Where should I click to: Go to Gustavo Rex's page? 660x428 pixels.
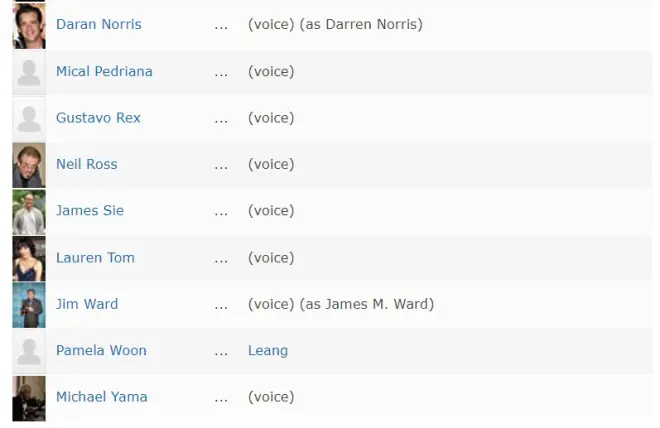tap(98, 118)
